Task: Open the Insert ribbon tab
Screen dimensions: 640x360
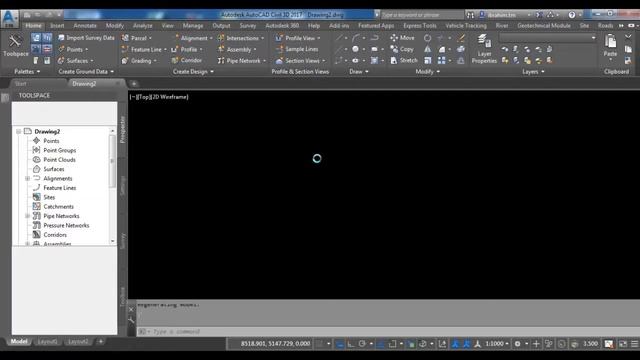Action: [x=57, y=25]
